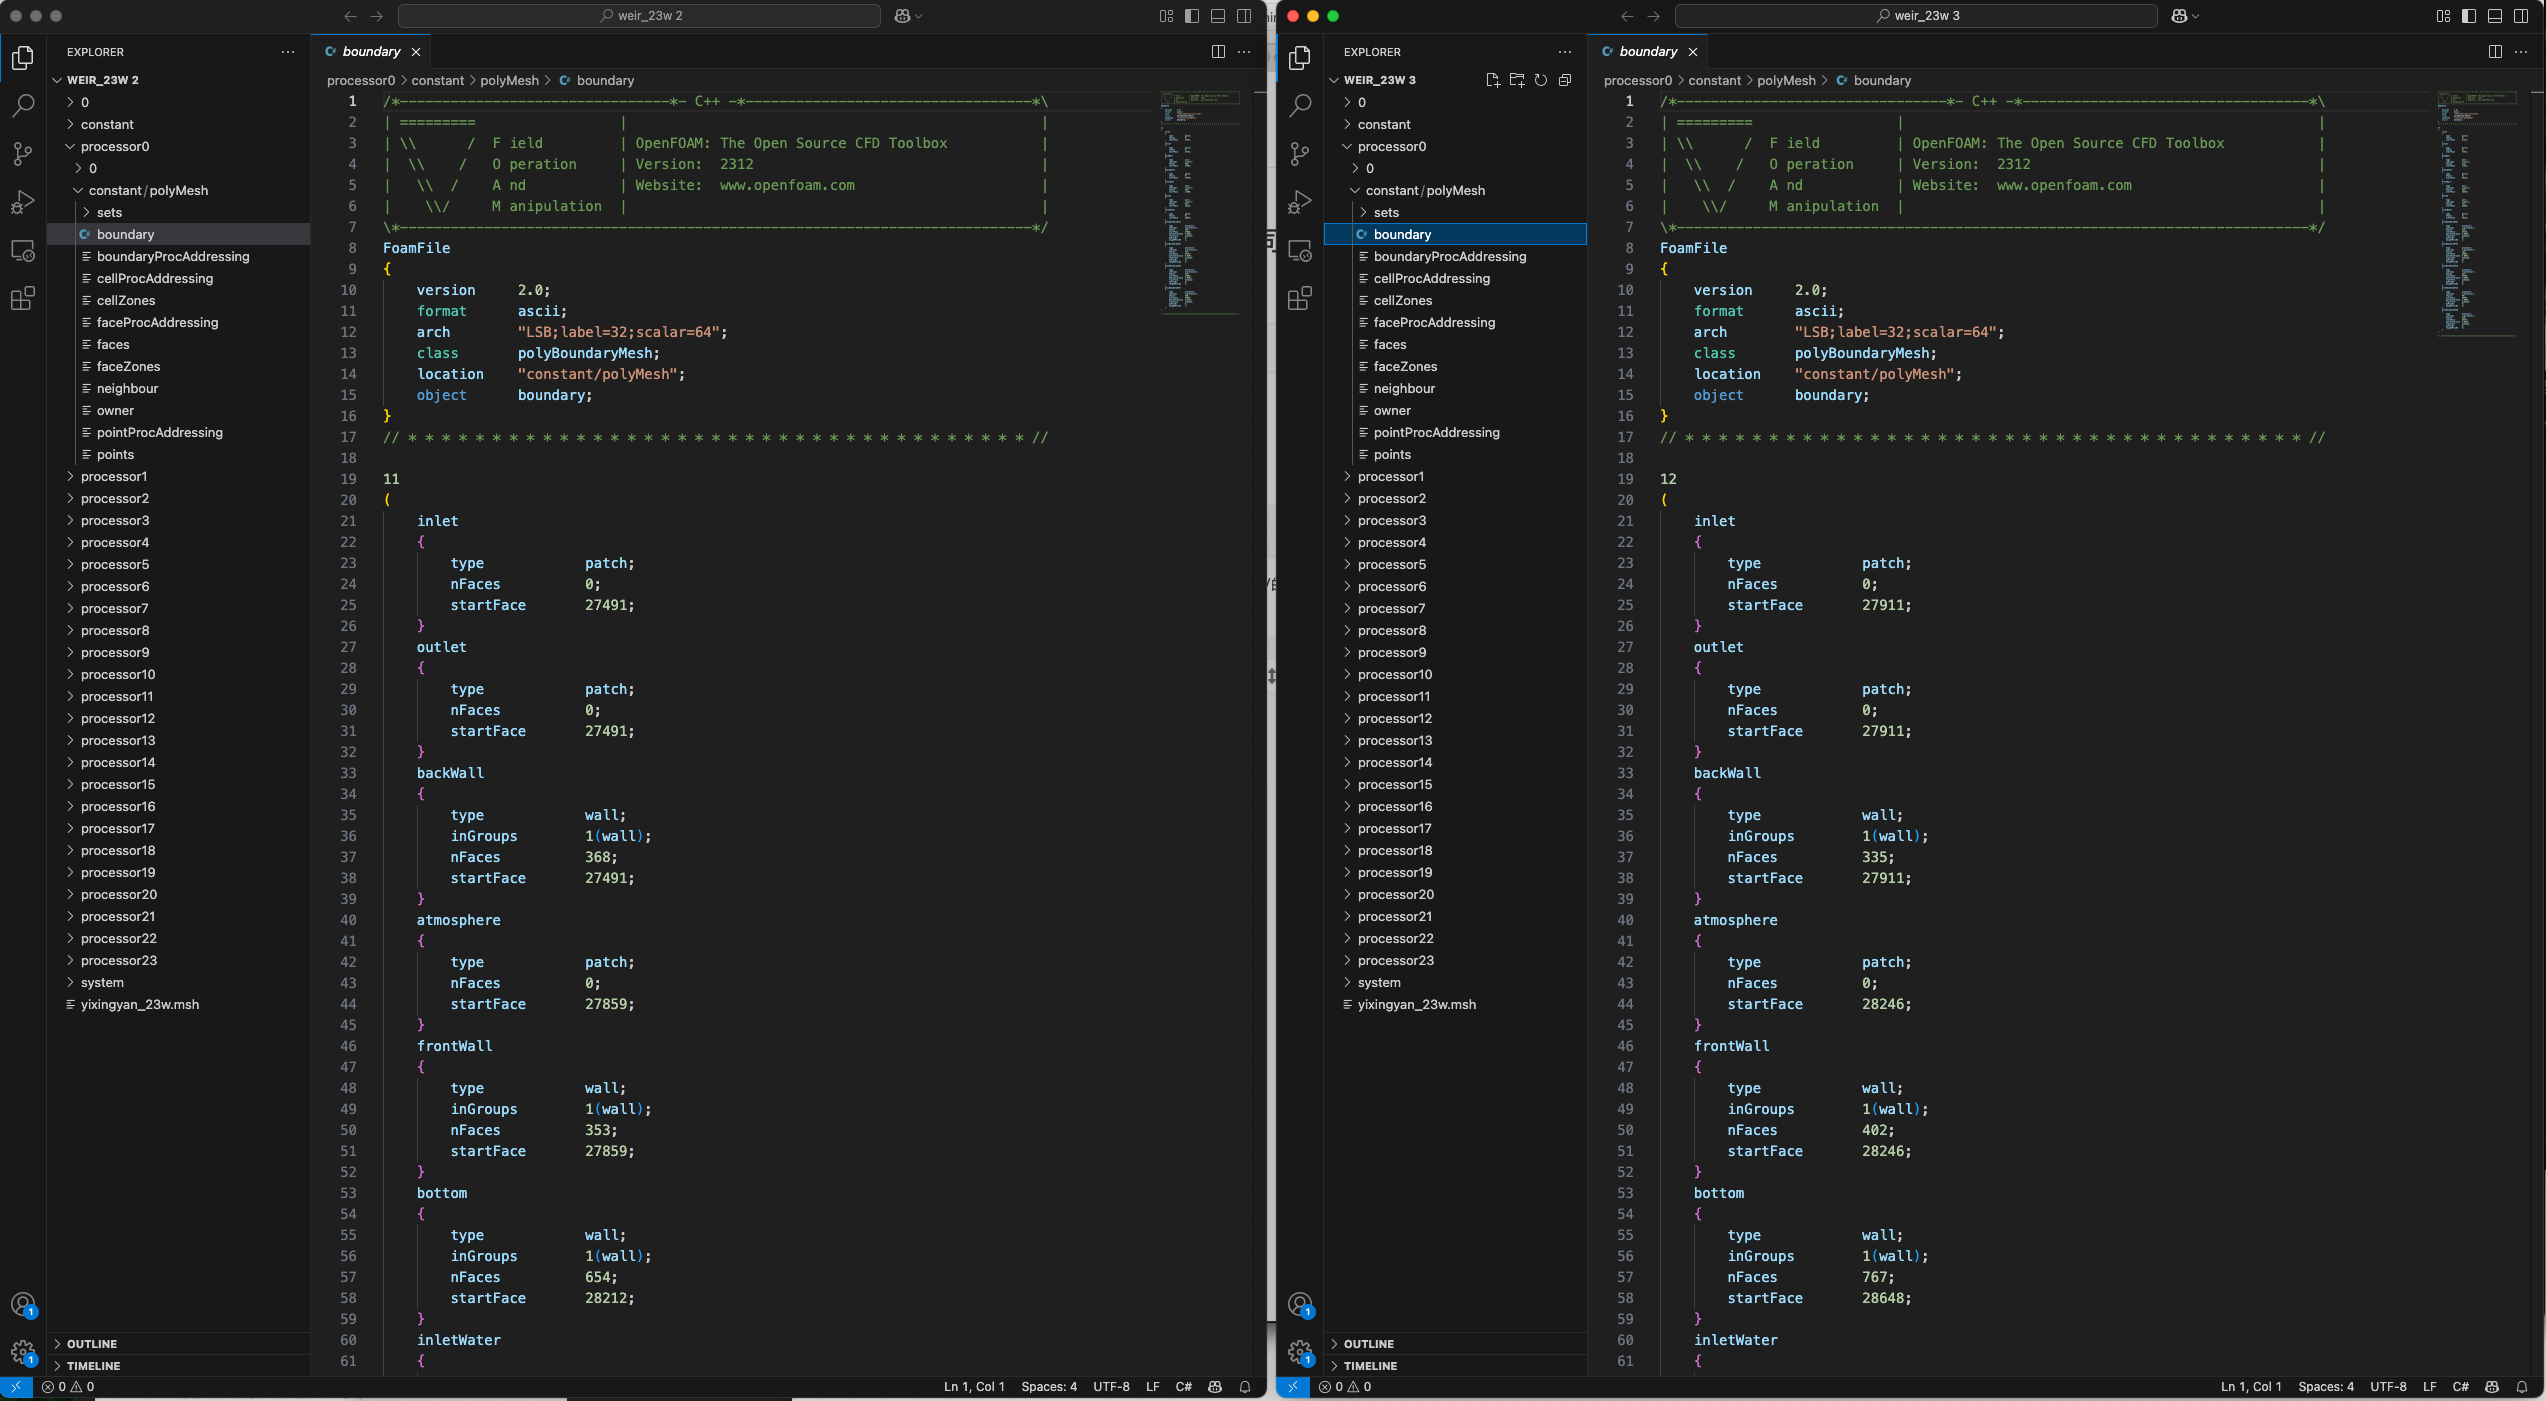The image size is (2546, 1401).
Task: Click the C# language mode in left status bar
Action: (x=1183, y=1387)
